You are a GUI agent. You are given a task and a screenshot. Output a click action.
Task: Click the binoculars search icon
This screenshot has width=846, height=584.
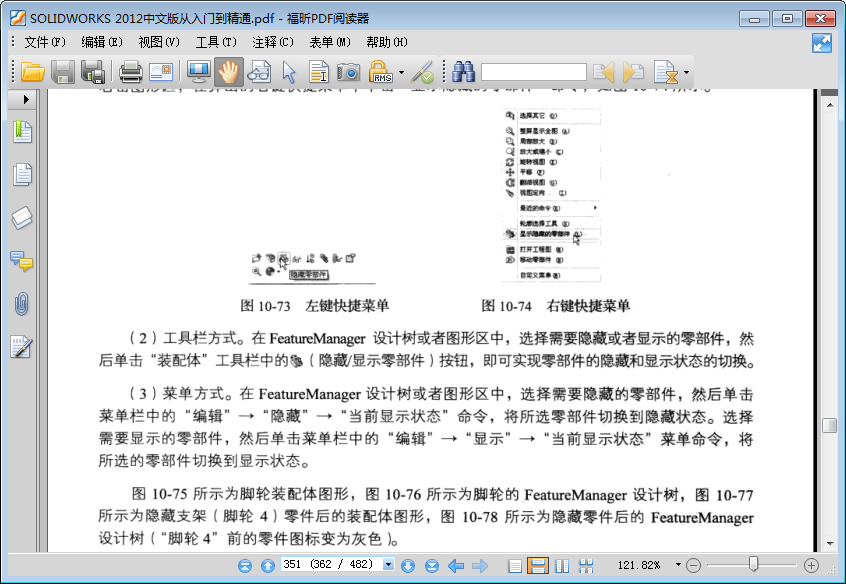point(463,72)
